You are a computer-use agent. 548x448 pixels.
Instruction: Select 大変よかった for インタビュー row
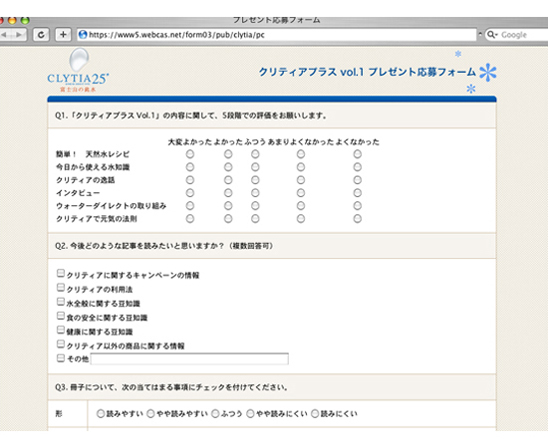pyautogui.click(x=190, y=193)
